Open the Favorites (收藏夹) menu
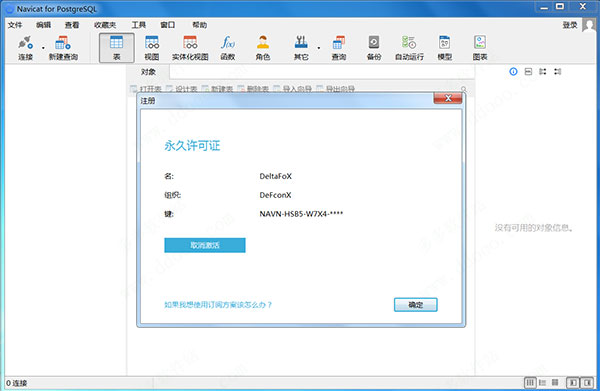The width and height of the screenshot is (600, 391). [105, 25]
